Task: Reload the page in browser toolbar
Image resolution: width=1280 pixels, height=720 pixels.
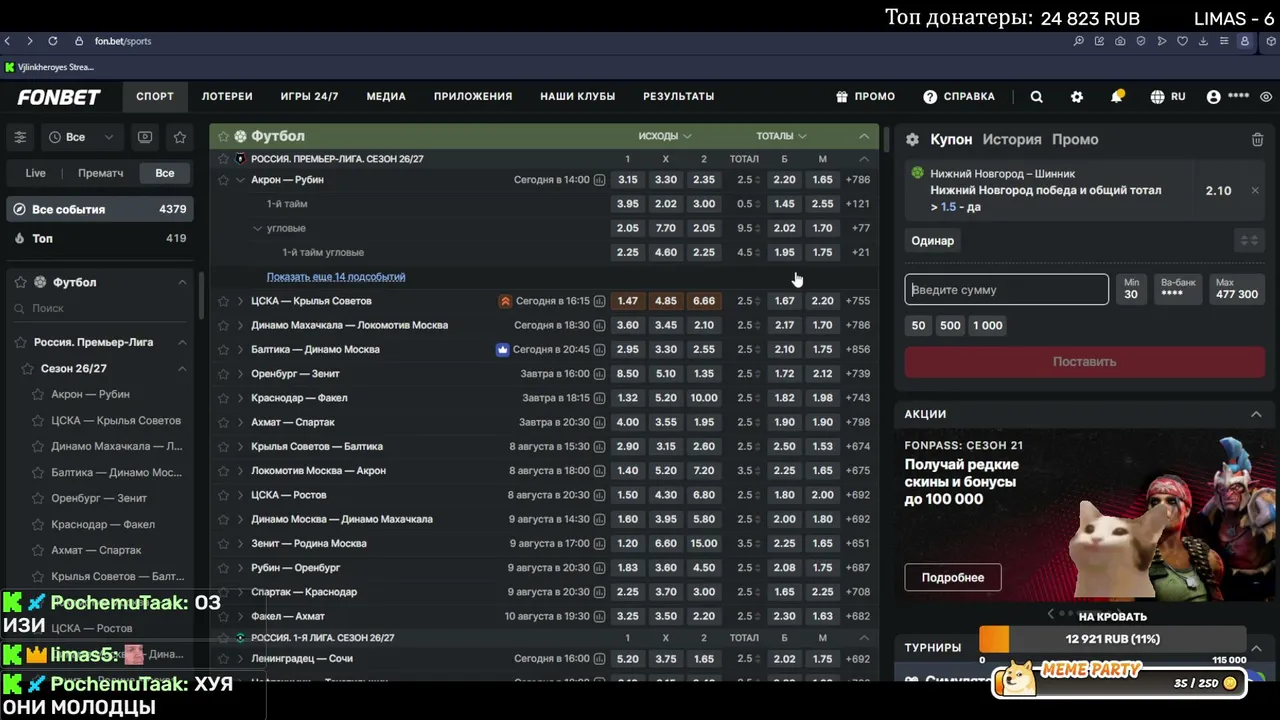Action: pyautogui.click(x=52, y=41)
